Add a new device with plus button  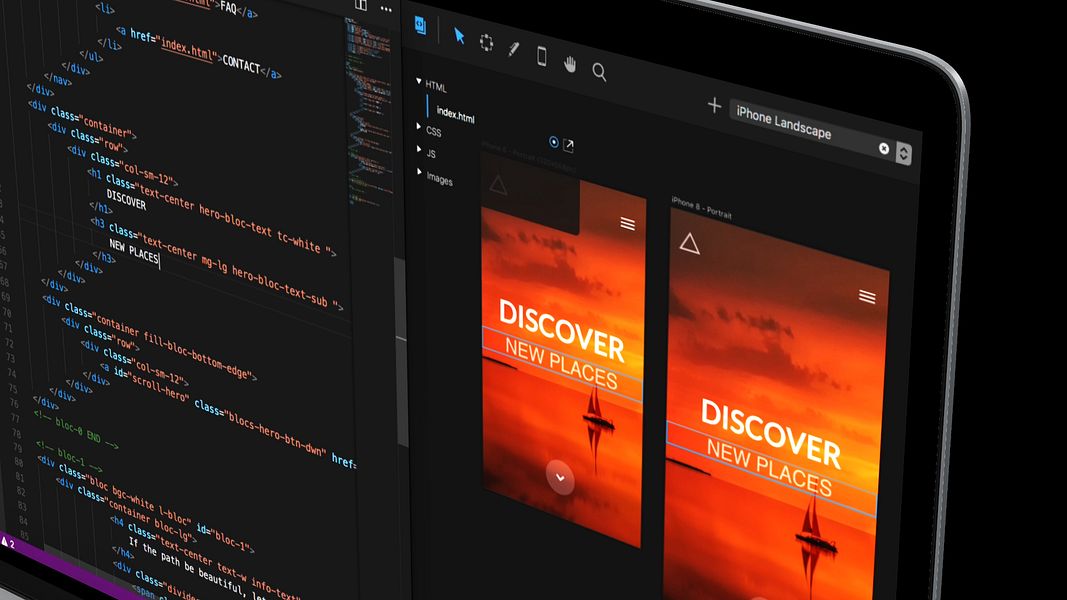click(x=714, y=105)
